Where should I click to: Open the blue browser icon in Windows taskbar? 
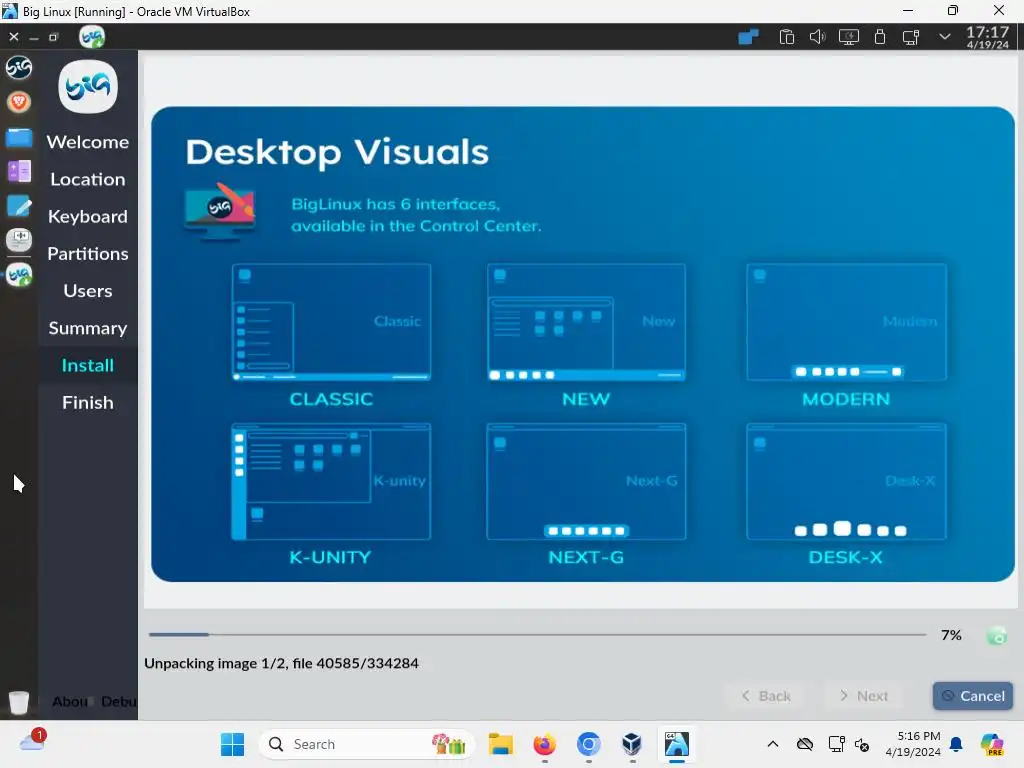tap(588, 744)
